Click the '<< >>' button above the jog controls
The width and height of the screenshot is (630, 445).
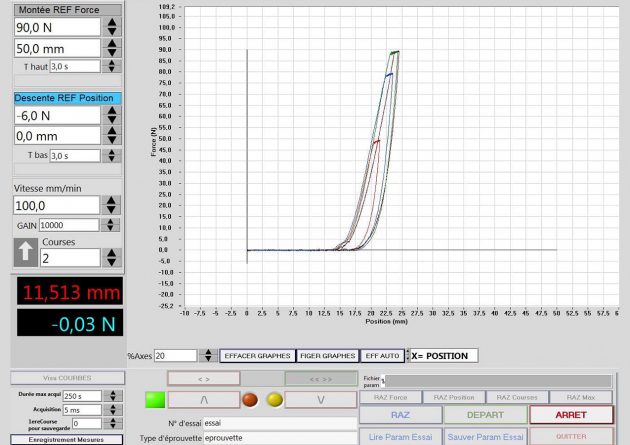[x=321, y=379]
